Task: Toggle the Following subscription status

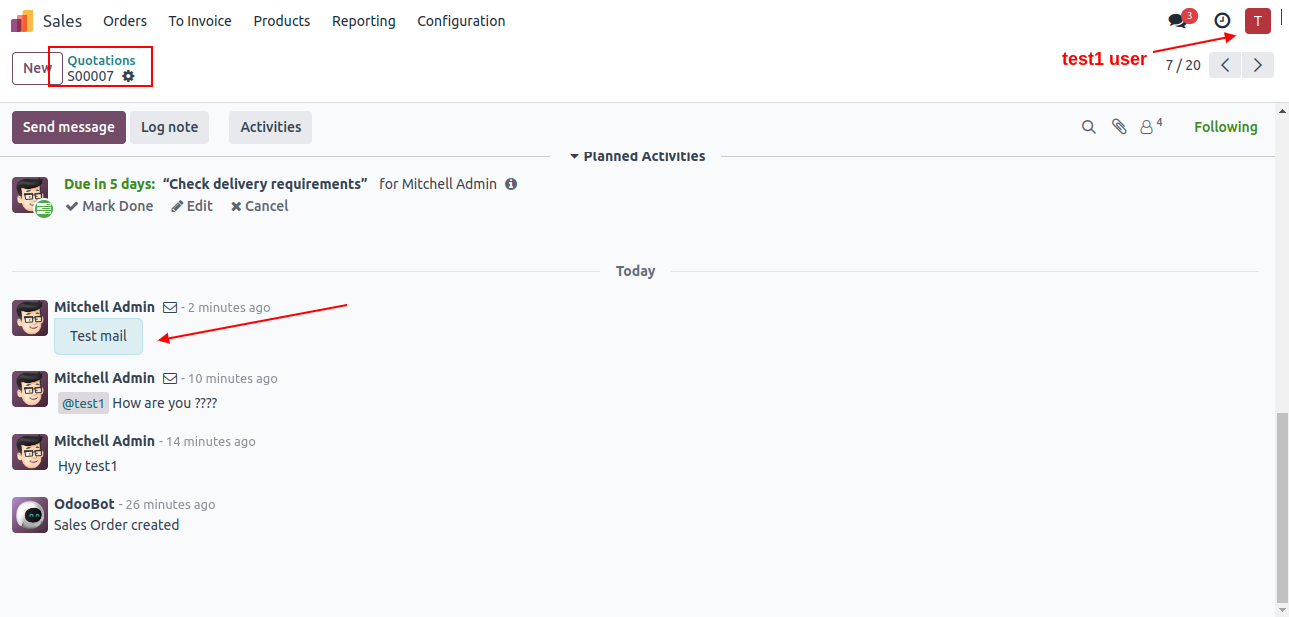Action: click(x=1225, y=127)
